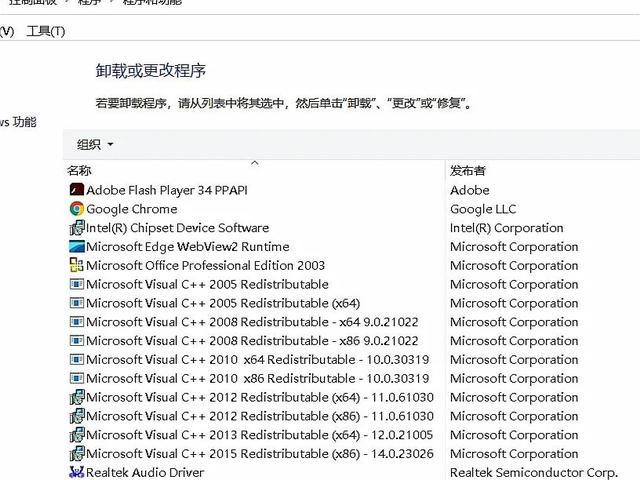Select Visual C++ 2015 Redistributable (x86) 14.0.23026 name
640x480 pixels.
pyautogui.click(x=260, y=453)
